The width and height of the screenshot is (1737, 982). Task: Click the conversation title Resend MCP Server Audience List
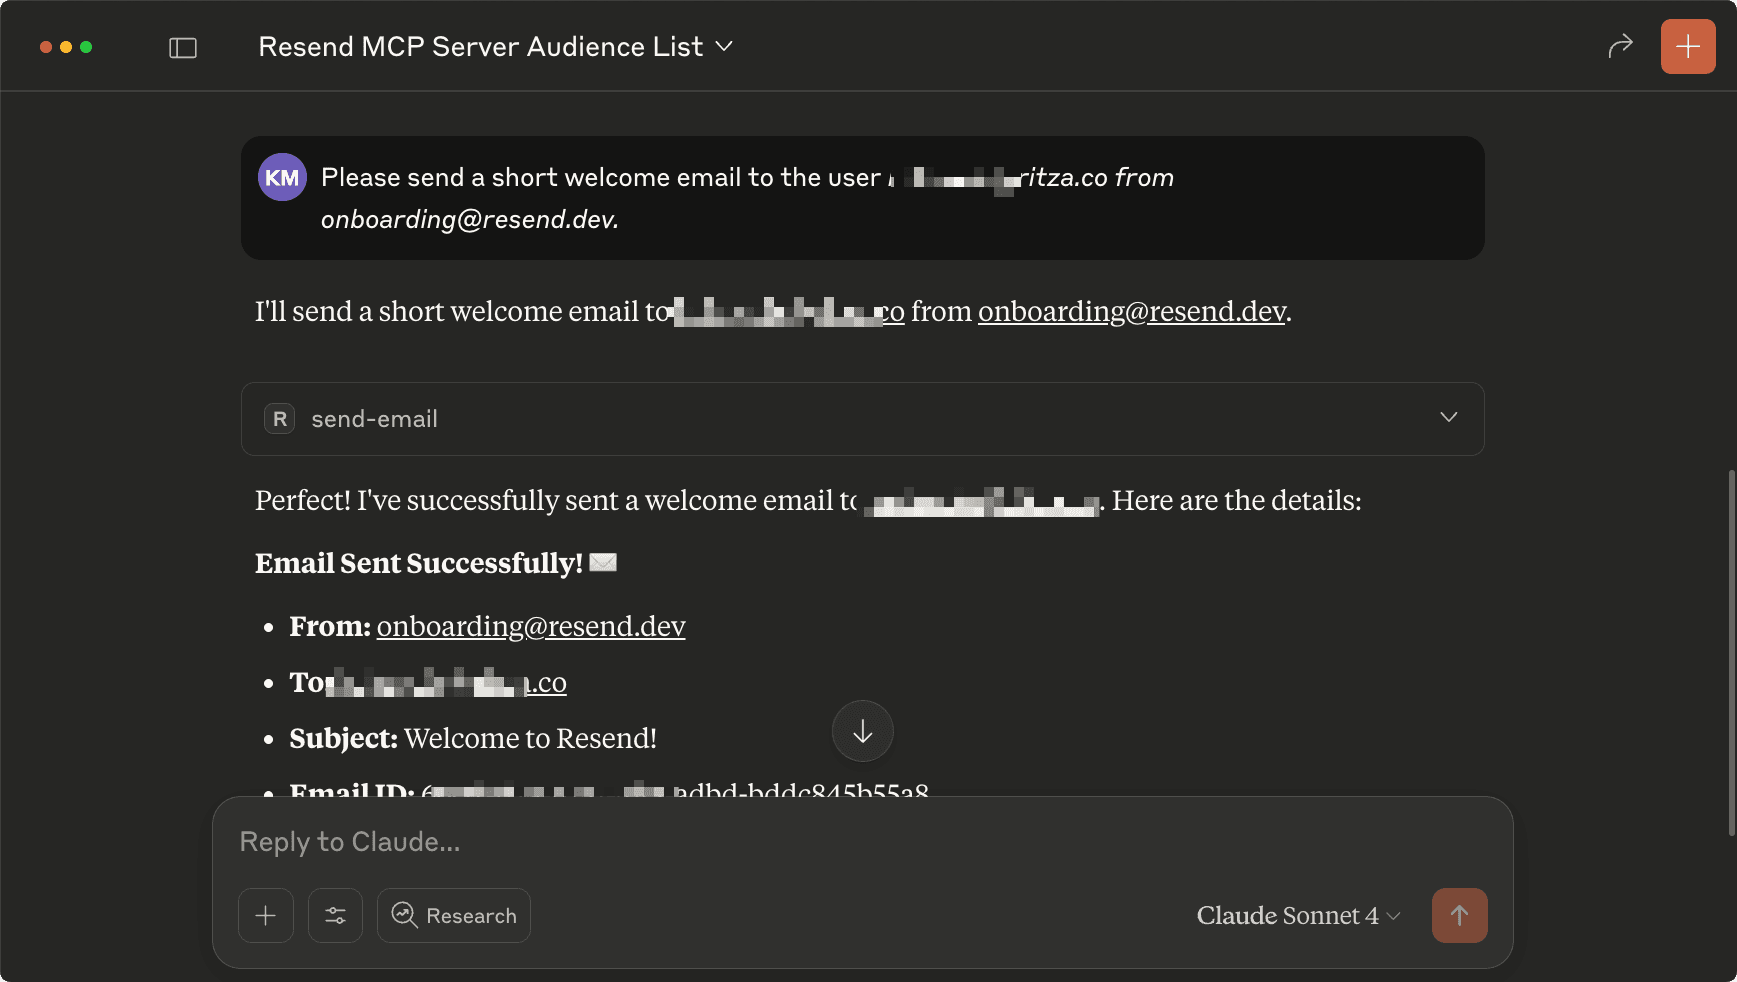pyautogui.click(x=479, y=46)
